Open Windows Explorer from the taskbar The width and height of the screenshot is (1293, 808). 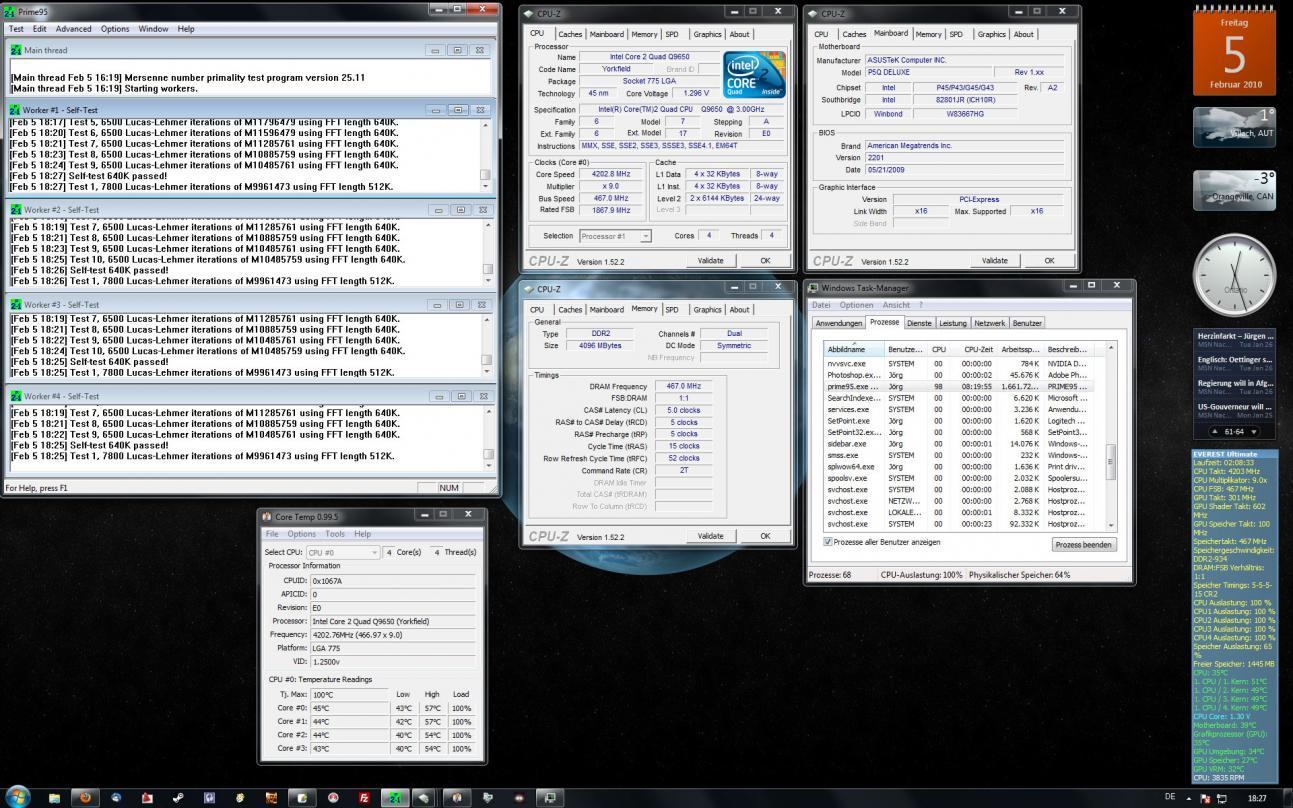[54, 798]
